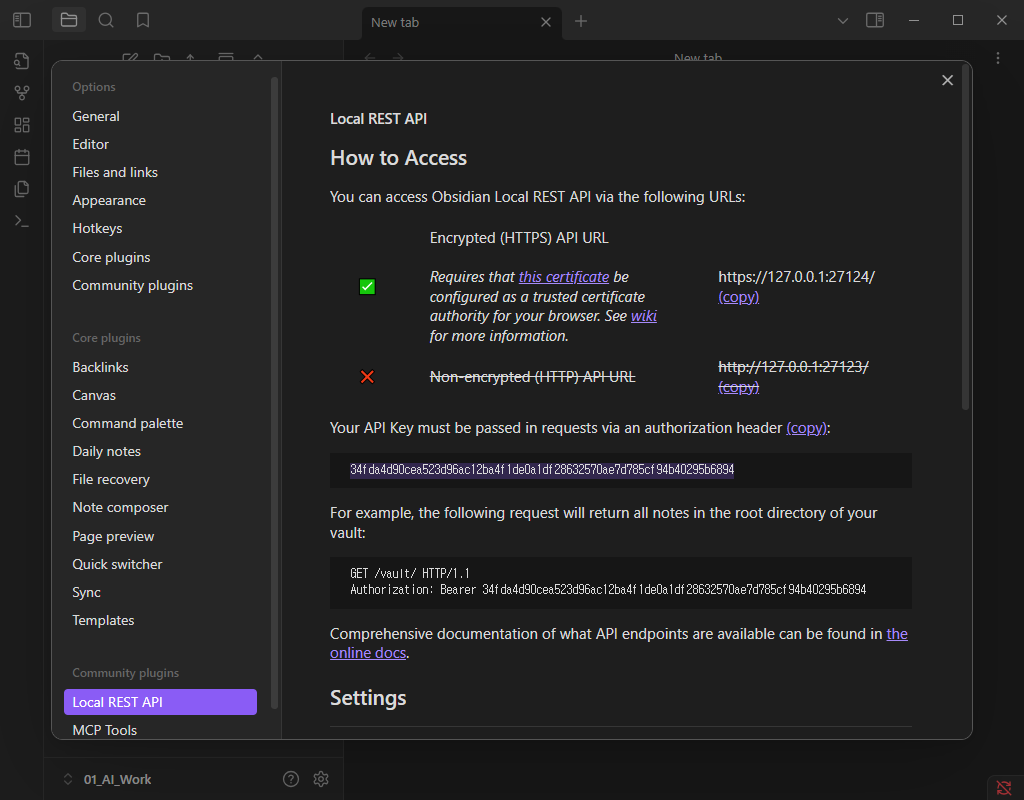This screenshot has width=1024, height=800.
Task: Open the file explorer folder icon
Action: pos(69,20)
